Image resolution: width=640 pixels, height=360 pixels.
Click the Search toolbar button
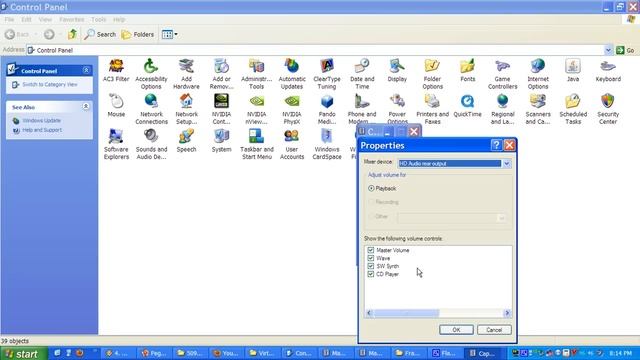point(100,35)
